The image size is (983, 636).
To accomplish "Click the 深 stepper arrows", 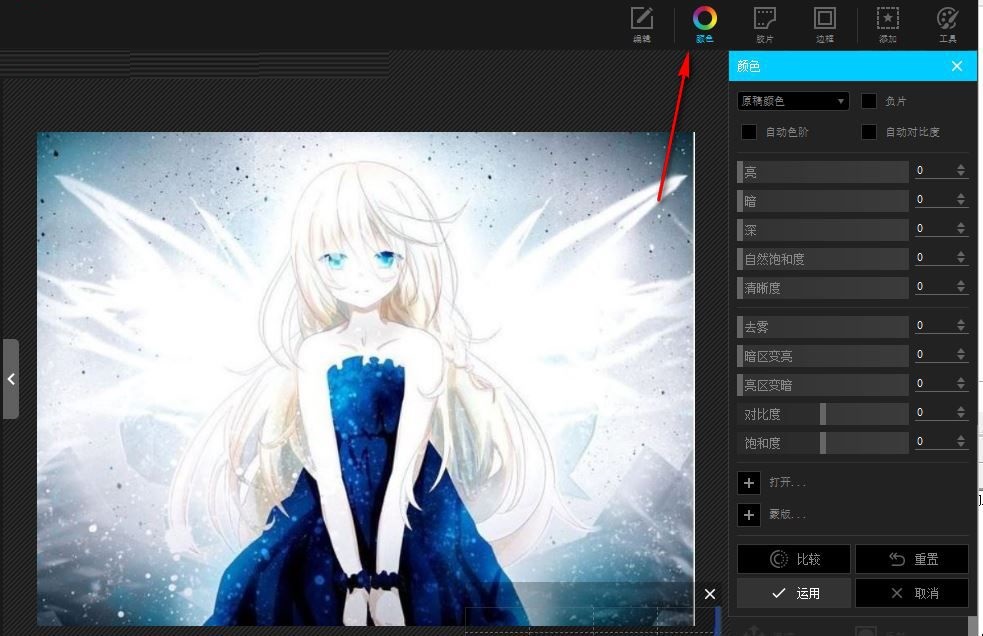I will pos(960,228).
